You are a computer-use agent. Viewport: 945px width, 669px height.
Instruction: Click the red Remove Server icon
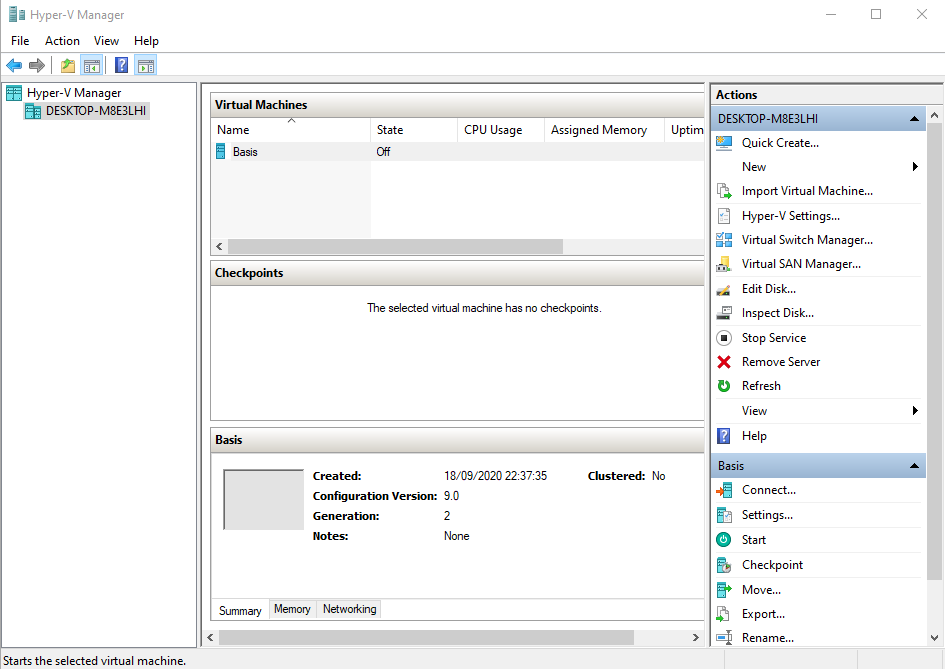point(724,362)
